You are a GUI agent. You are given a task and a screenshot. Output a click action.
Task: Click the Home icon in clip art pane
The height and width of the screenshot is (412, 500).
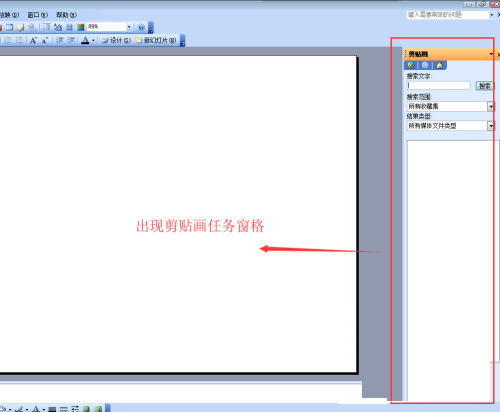(x=439, y=65)
